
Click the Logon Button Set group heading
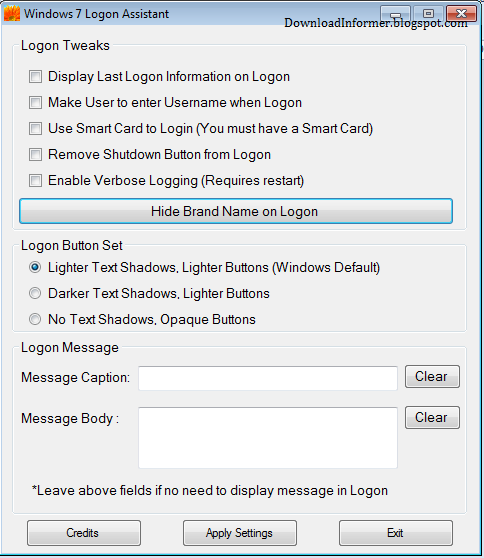pyautogui.click(x=72, y=246)
